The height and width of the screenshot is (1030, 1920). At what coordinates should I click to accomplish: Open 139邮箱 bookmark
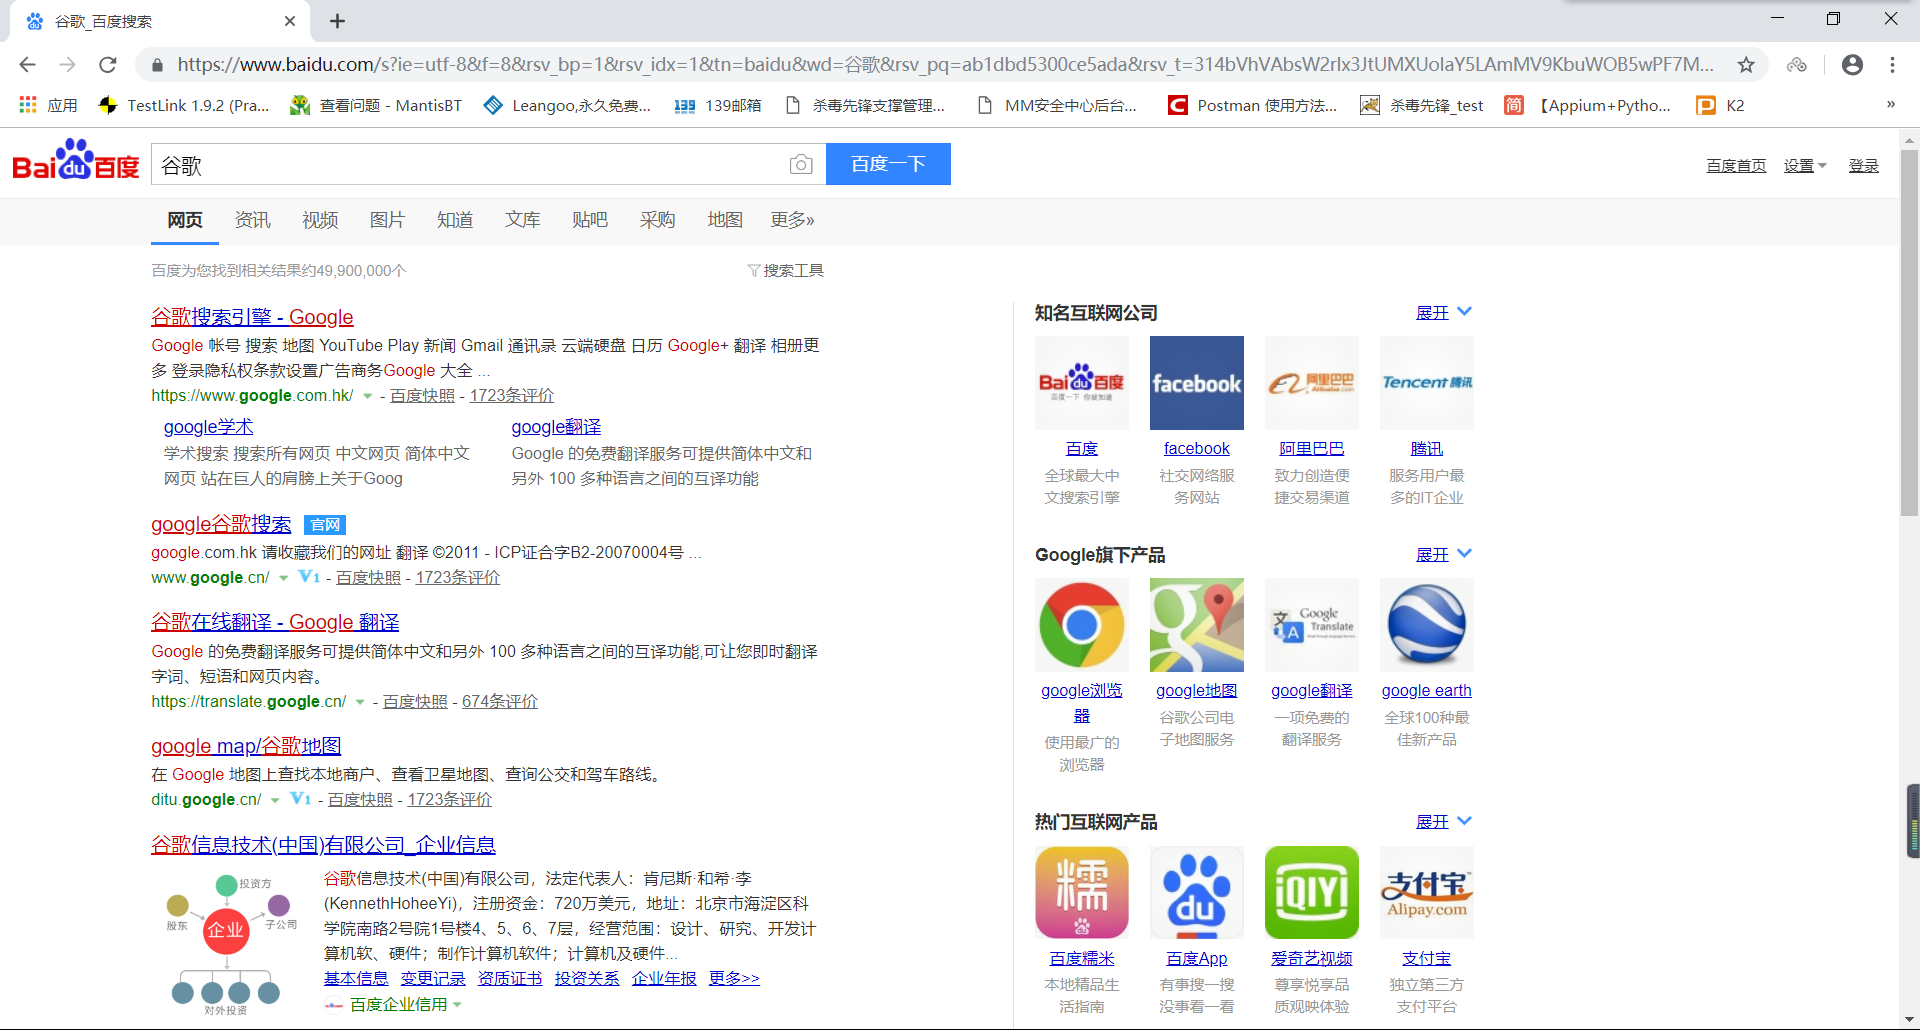(x=718, y=105)
